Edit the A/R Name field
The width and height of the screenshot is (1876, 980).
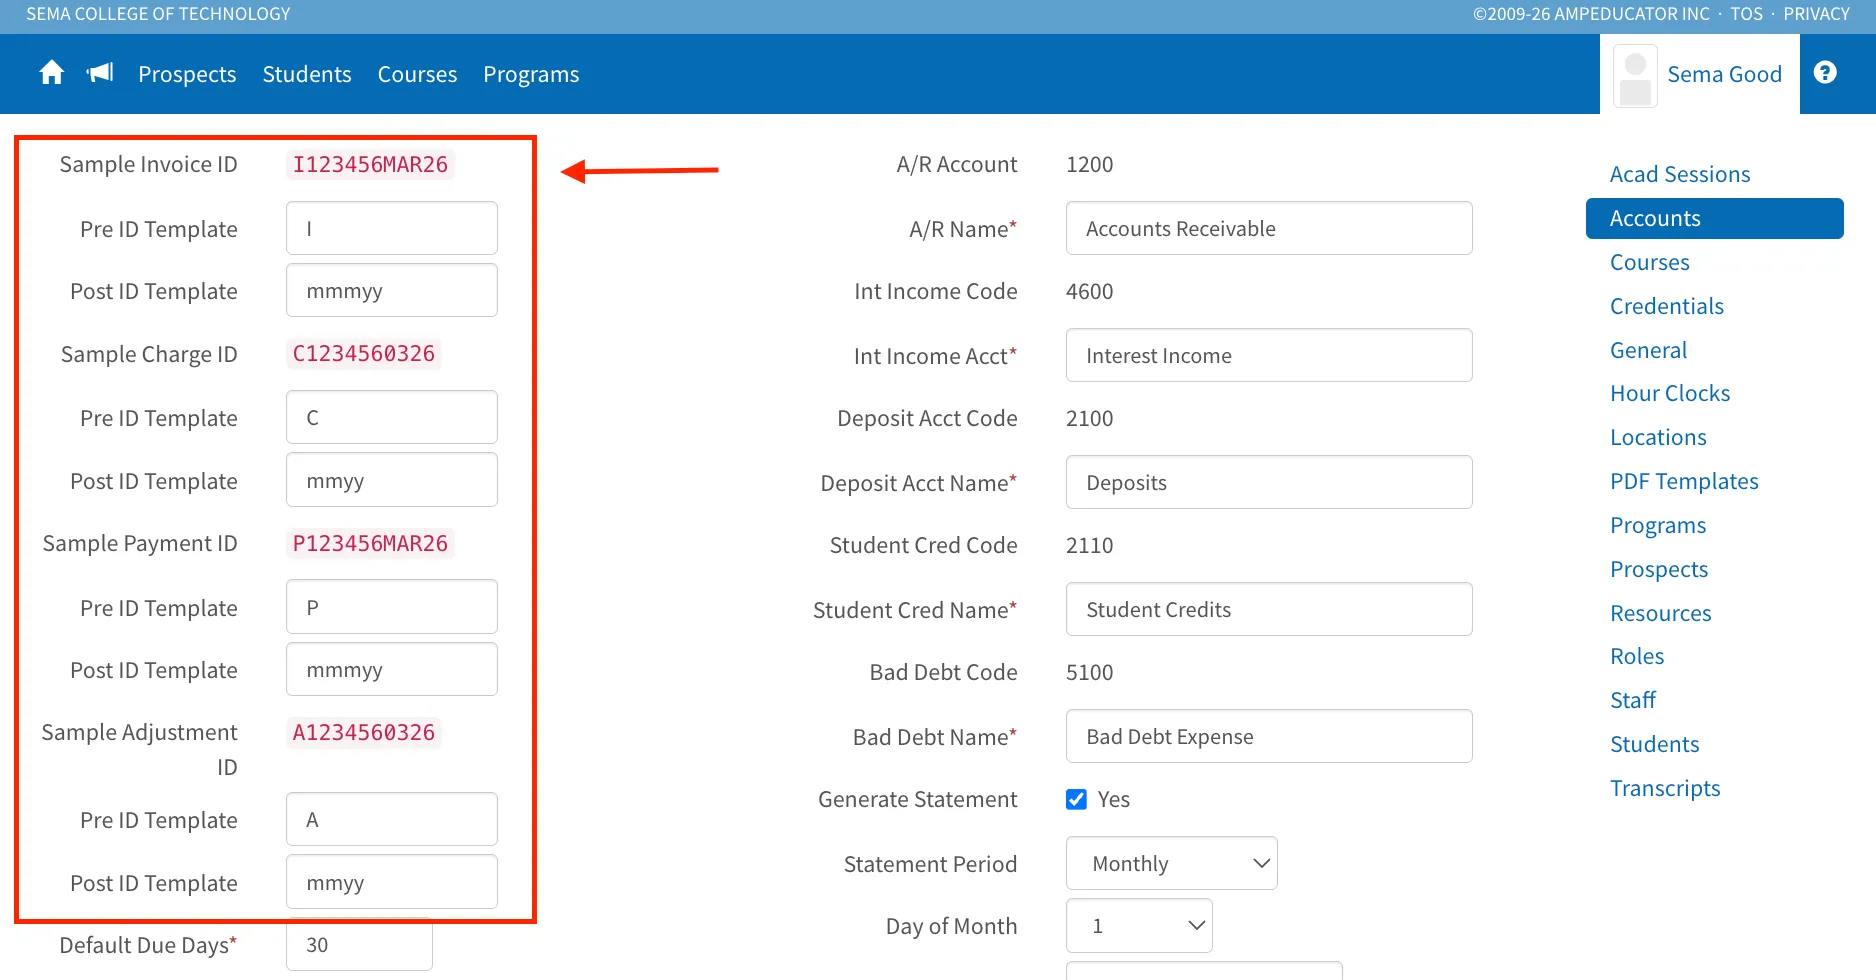click(x=1269, y=228)
